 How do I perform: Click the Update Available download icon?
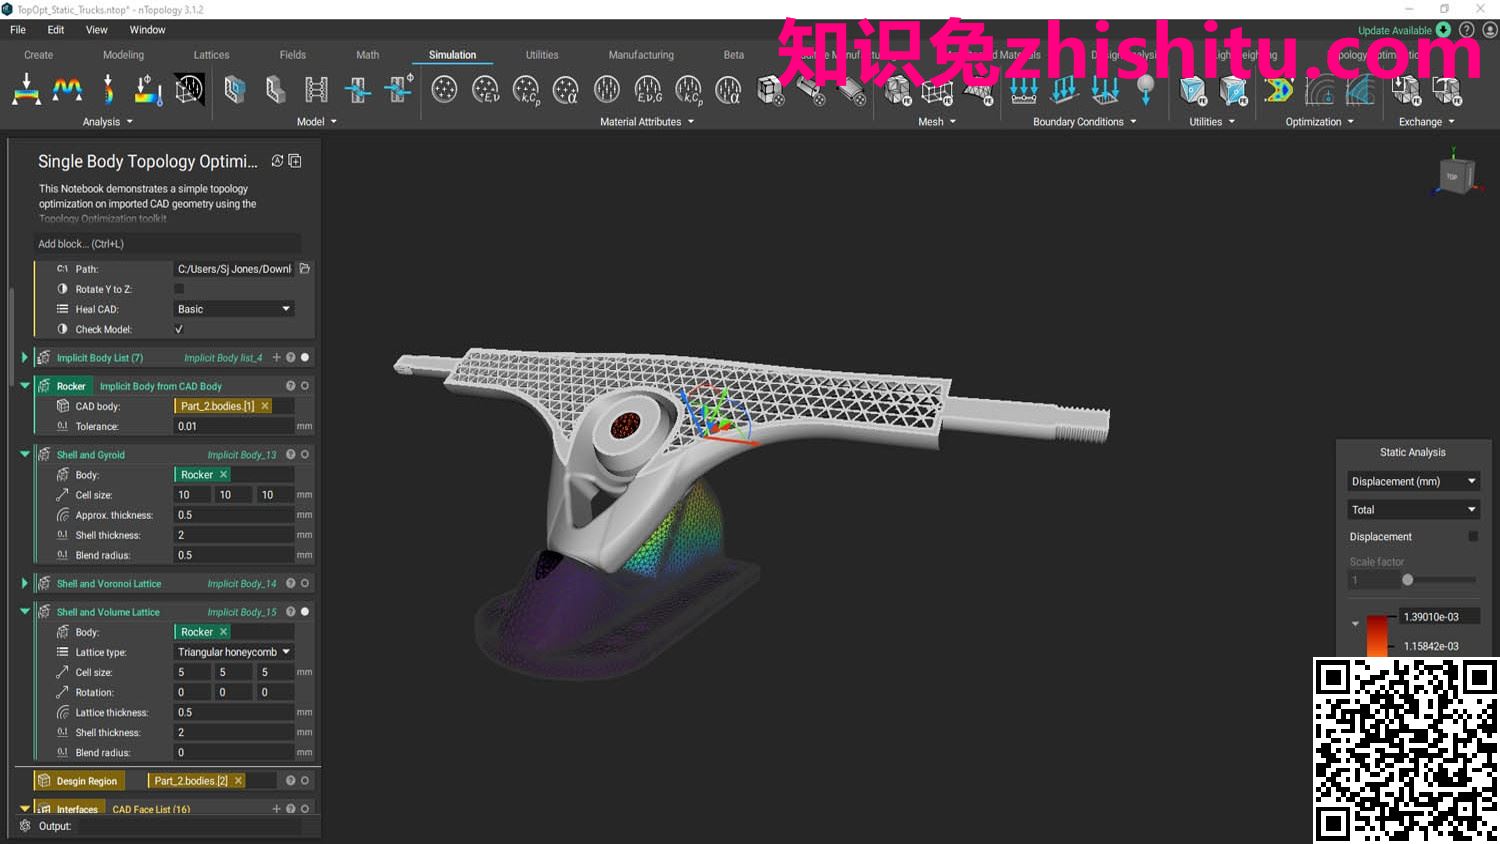(x=1443, y=30)
